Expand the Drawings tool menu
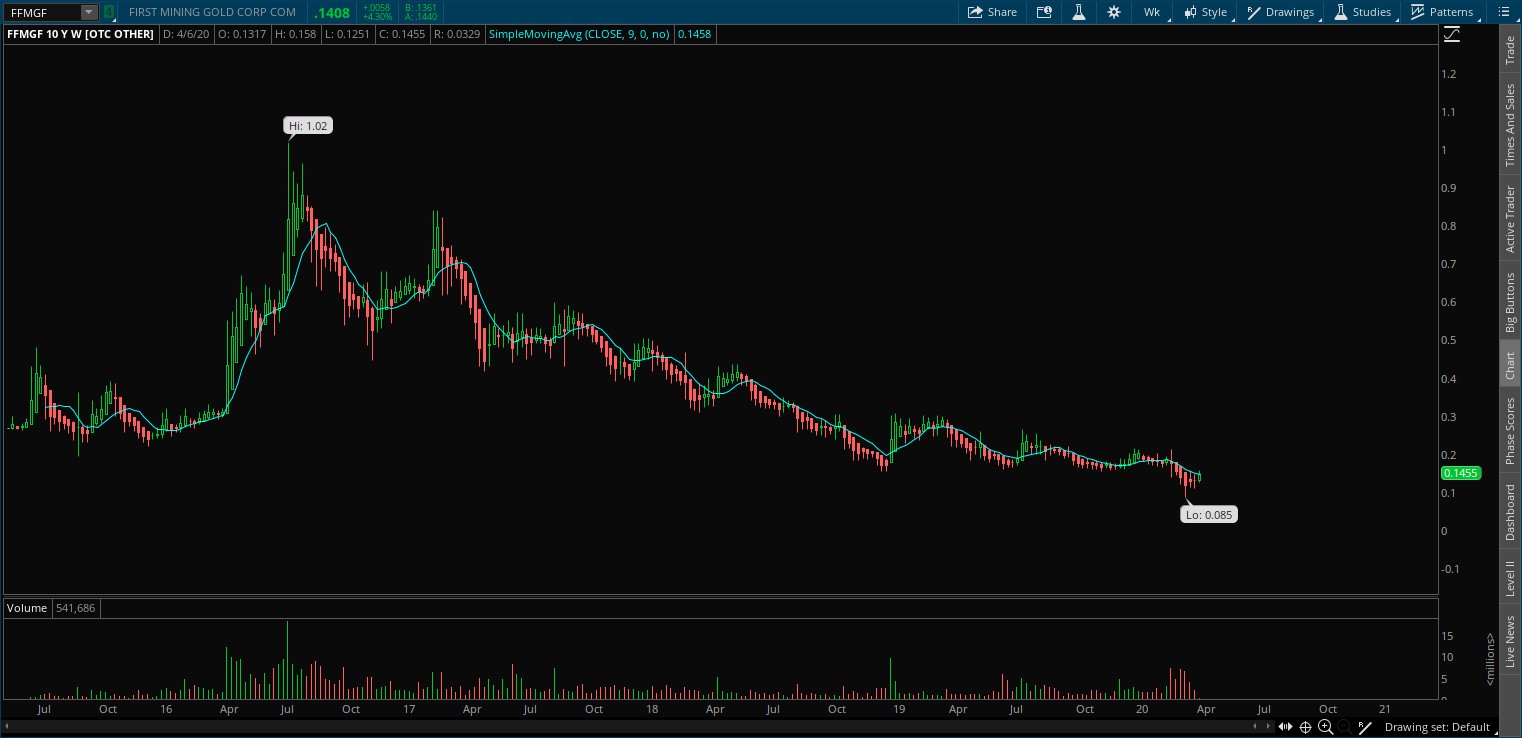1522x738 pixels. click(x=1281, y=12)
